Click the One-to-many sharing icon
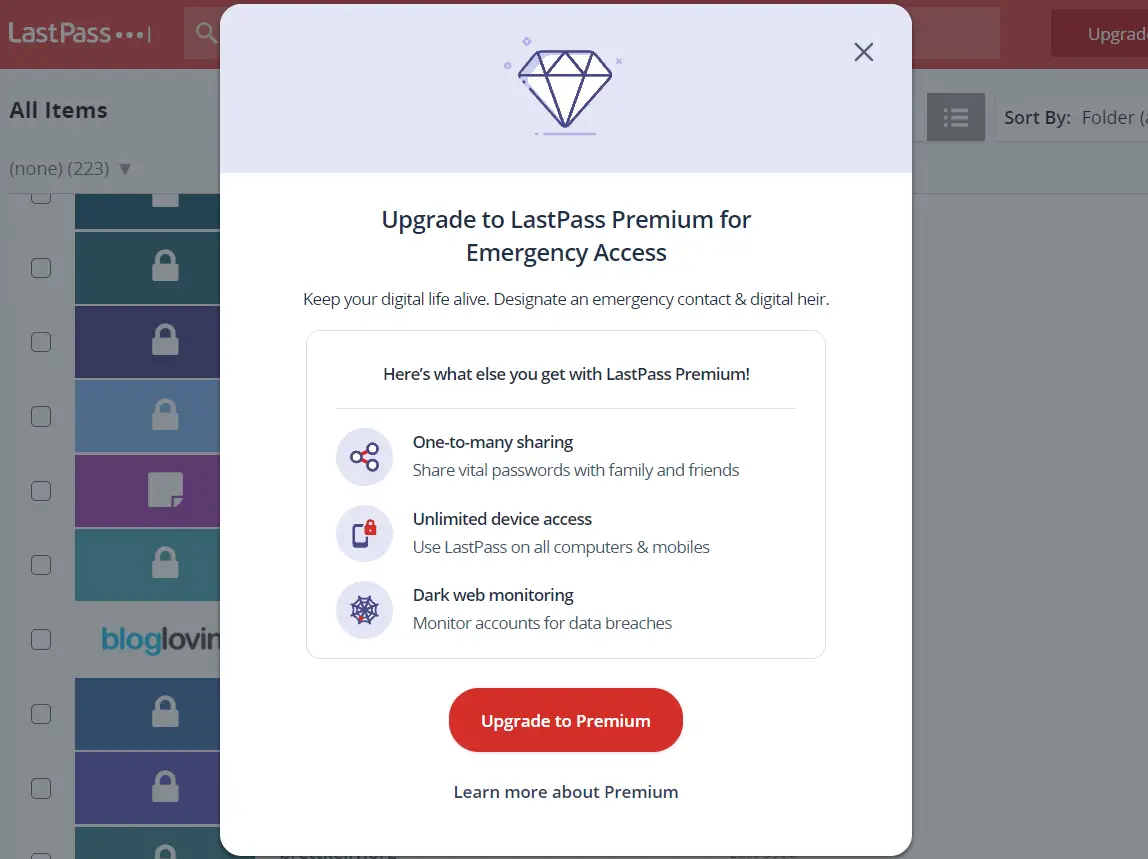 [x=365, y=457]
